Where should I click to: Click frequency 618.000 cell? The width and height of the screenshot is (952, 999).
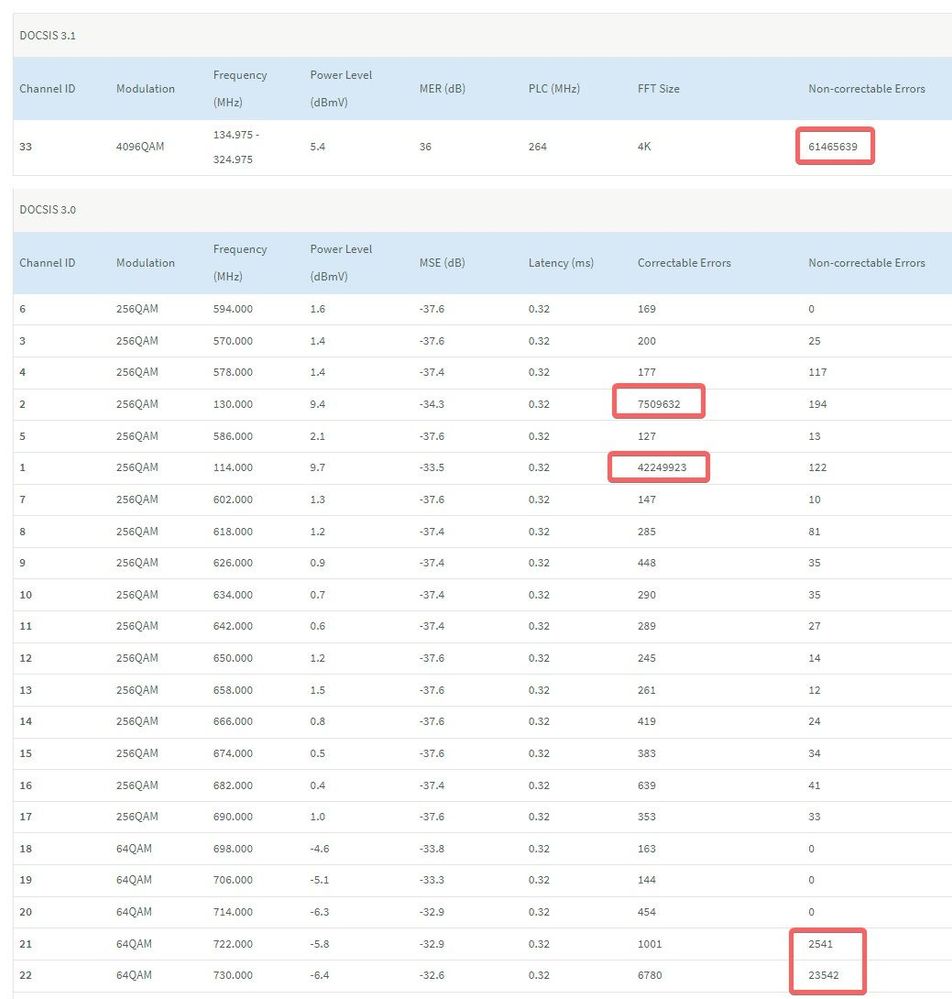(x=233, y=531)
